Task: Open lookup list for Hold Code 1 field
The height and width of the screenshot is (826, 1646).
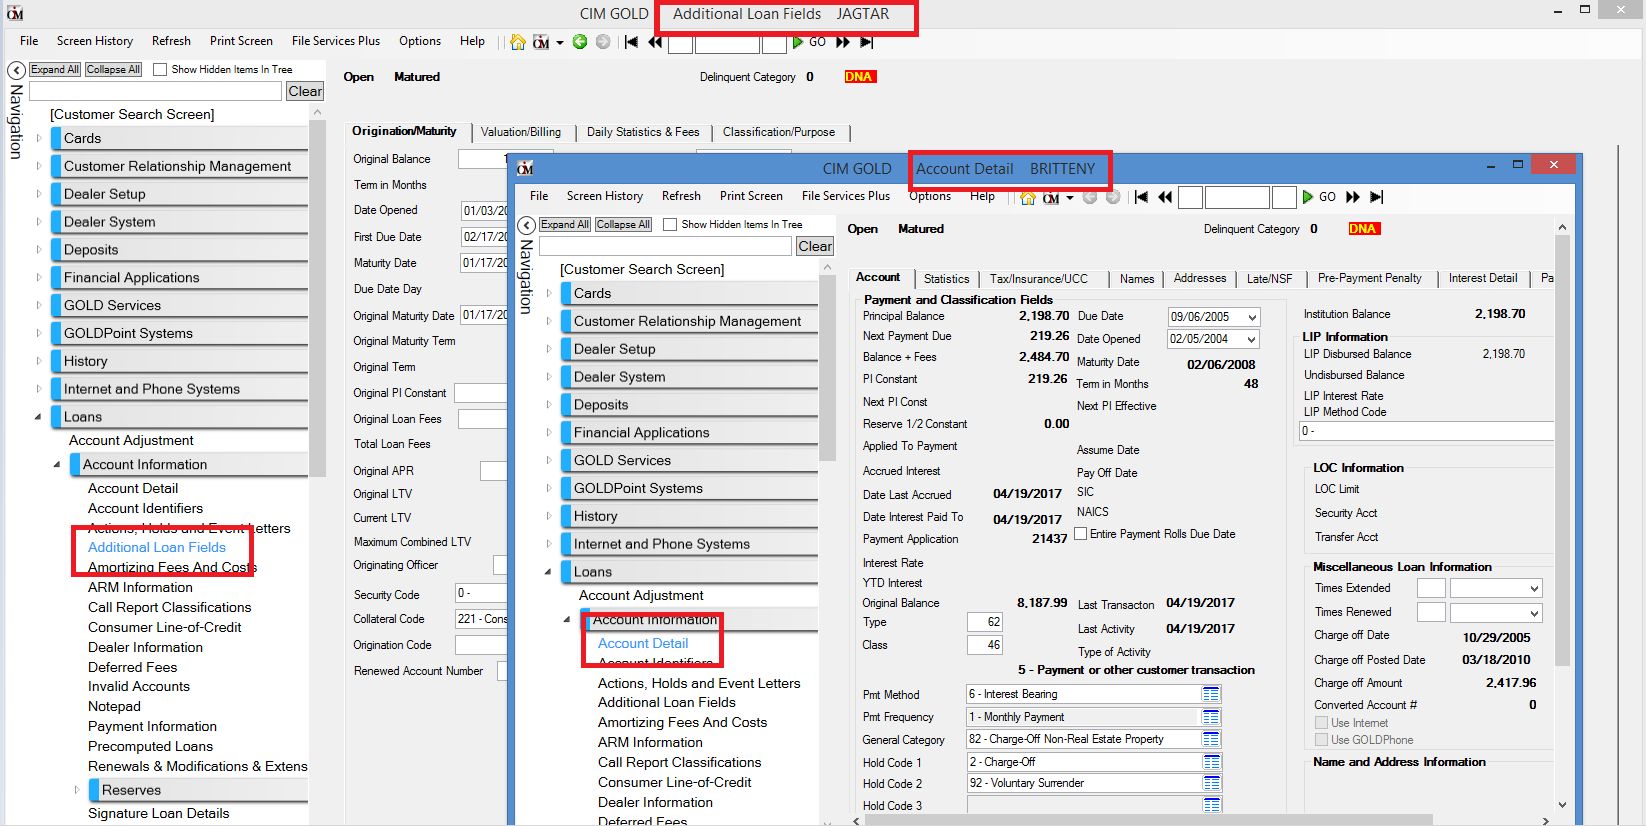Action: pyautogui.click(x=1211, y=762)
